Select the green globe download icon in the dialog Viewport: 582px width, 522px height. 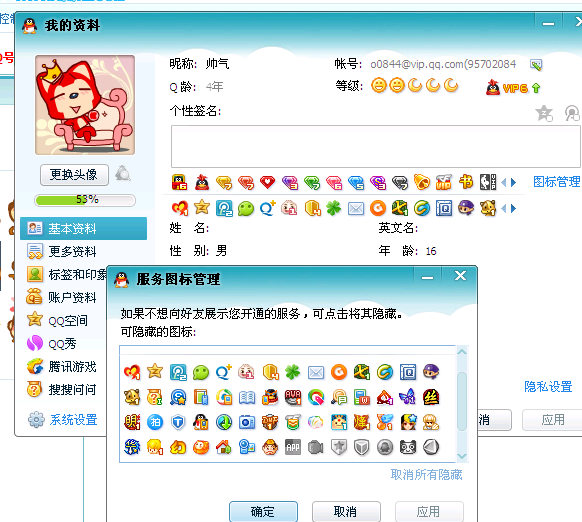(x=224, y=423)
